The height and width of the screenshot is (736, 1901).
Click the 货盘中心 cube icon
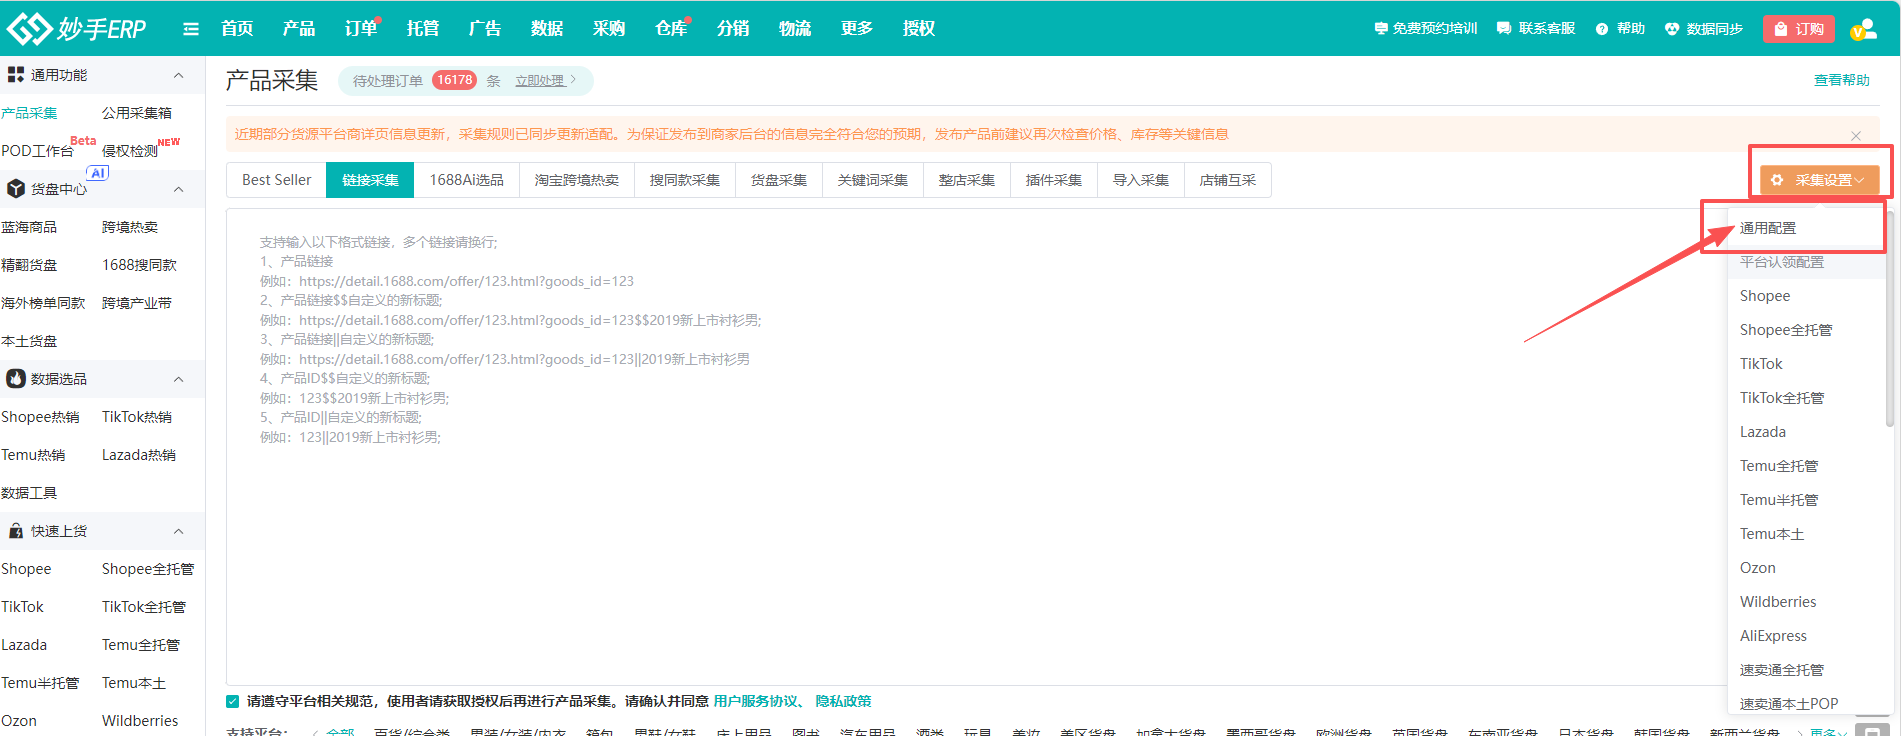tap(16, 189)
